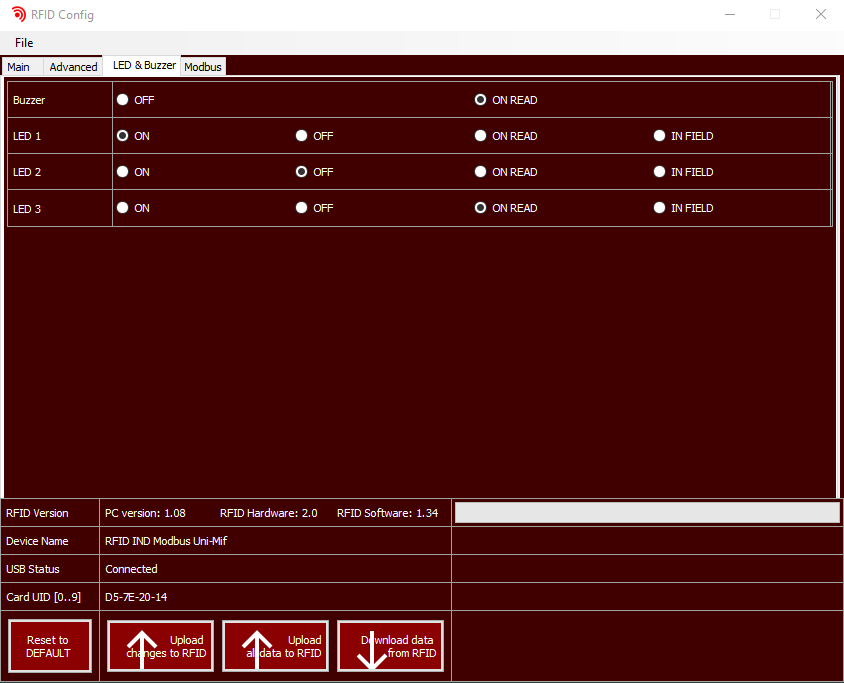This screenshot has height=683, width=844.
Task: Close the RFID Config window
Action: tap(820, 15)
